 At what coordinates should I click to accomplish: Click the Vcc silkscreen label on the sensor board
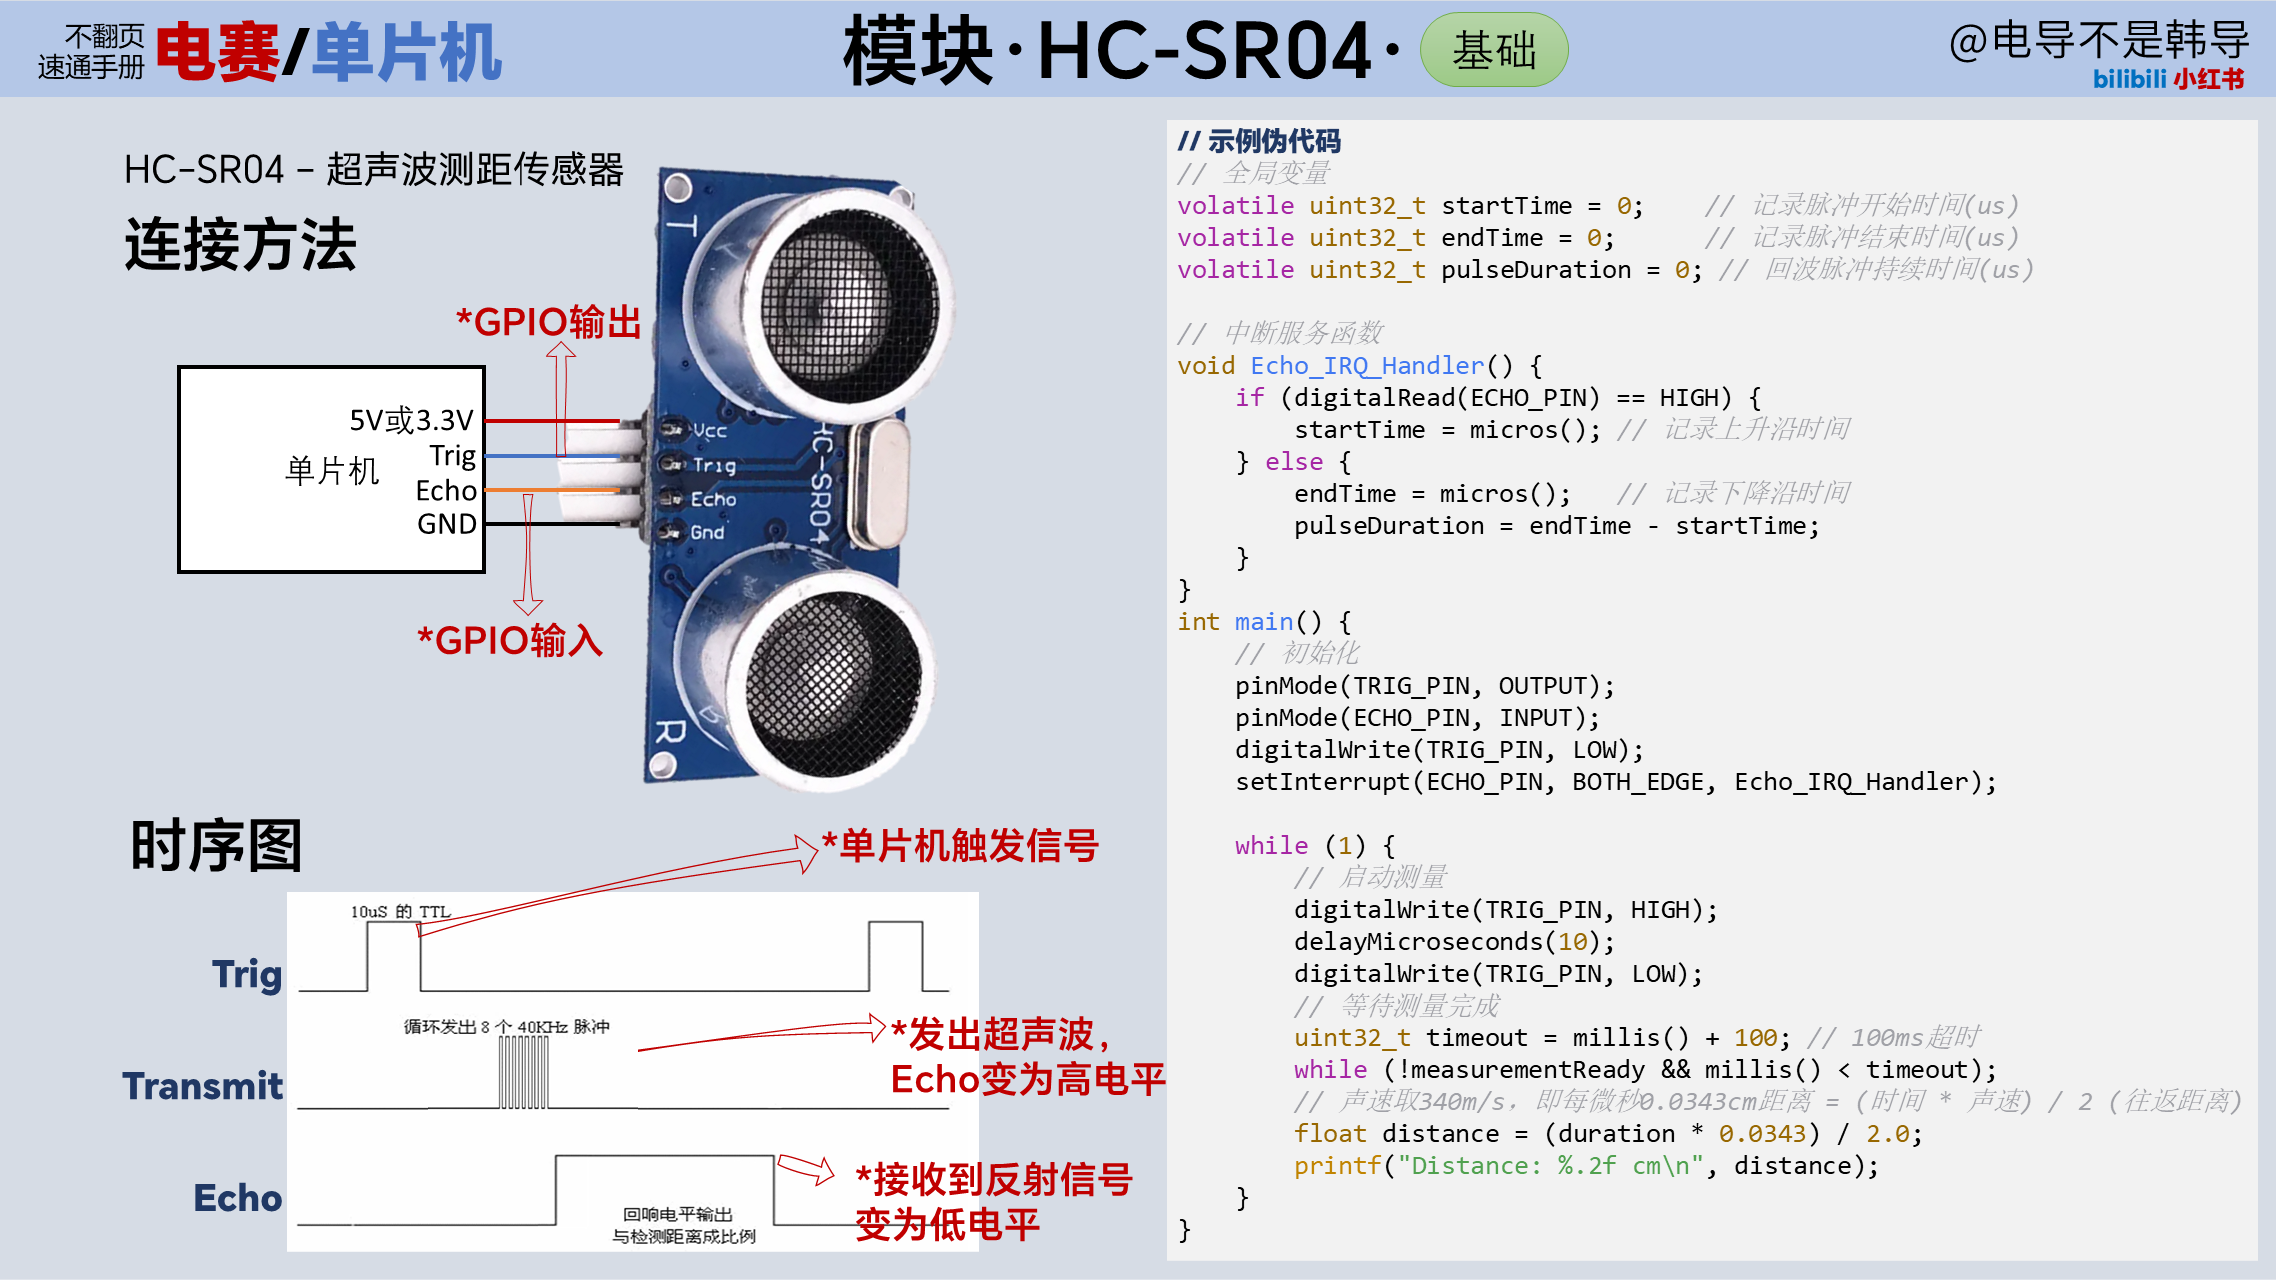[710, 431]
